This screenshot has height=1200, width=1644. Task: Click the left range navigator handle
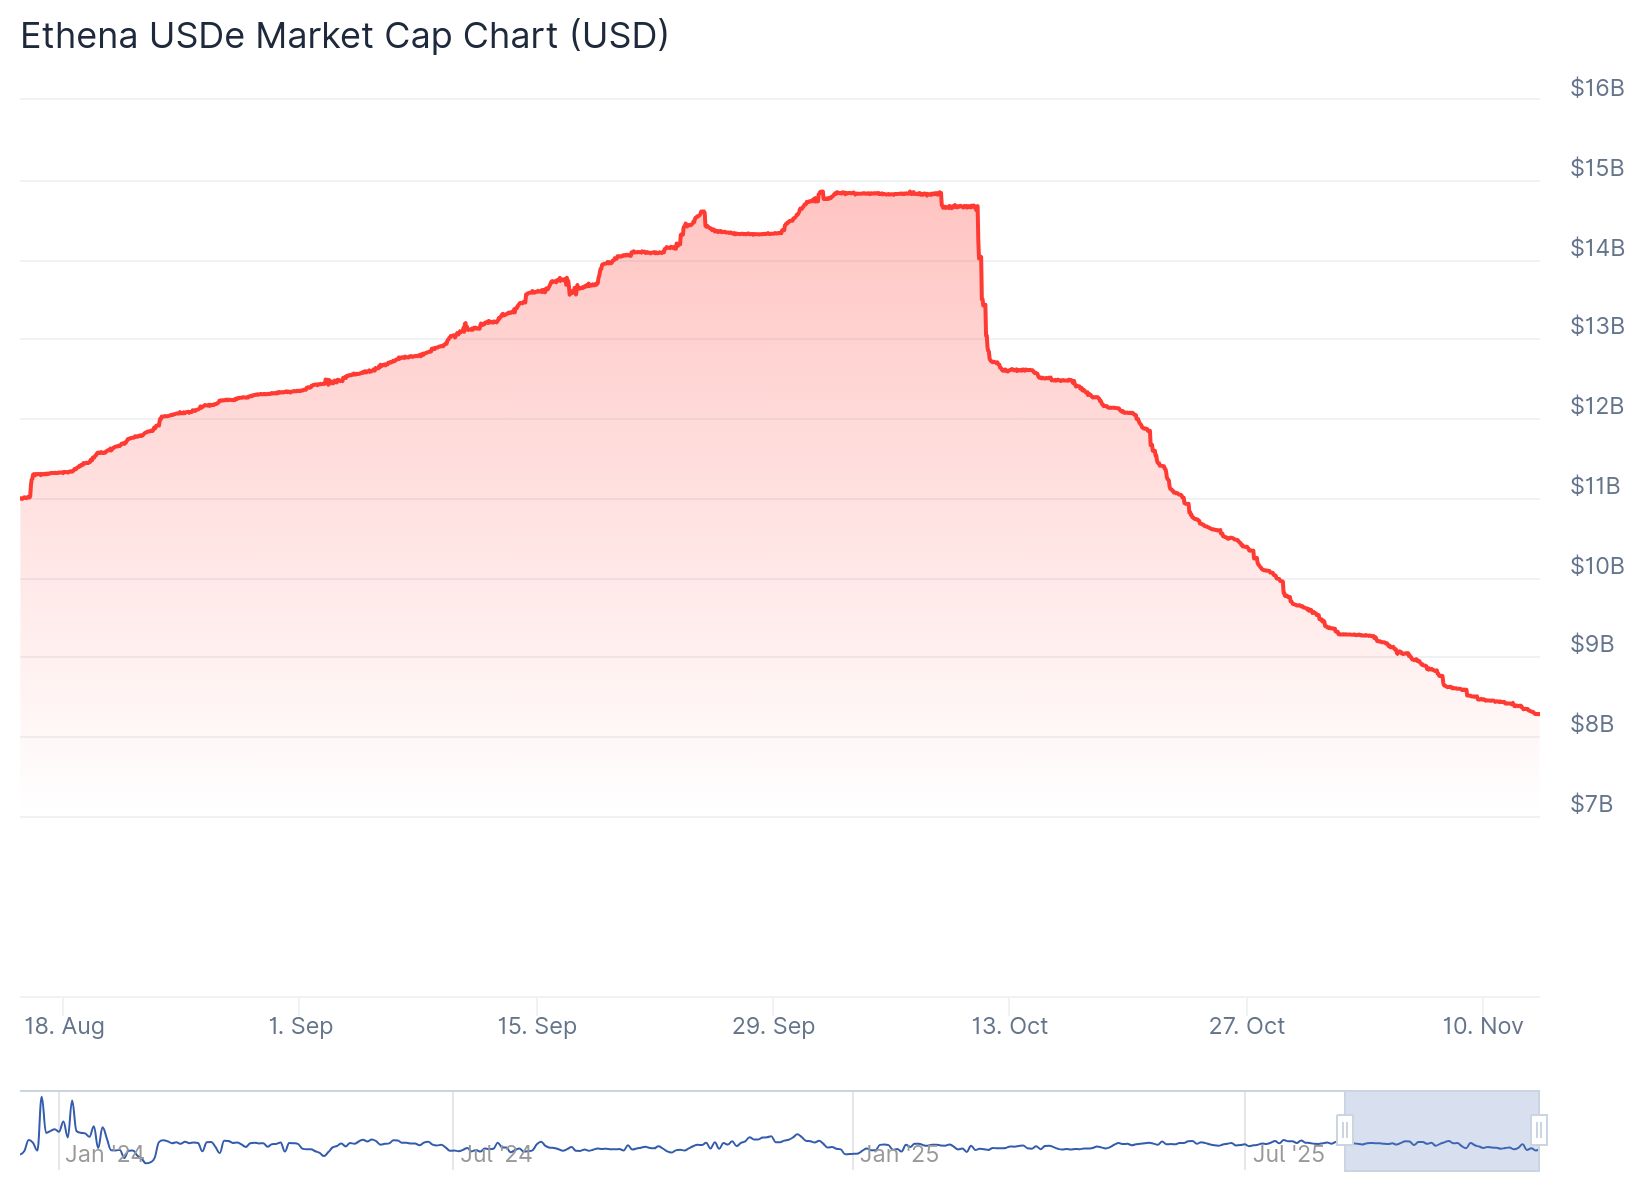pos(1345,1130)
